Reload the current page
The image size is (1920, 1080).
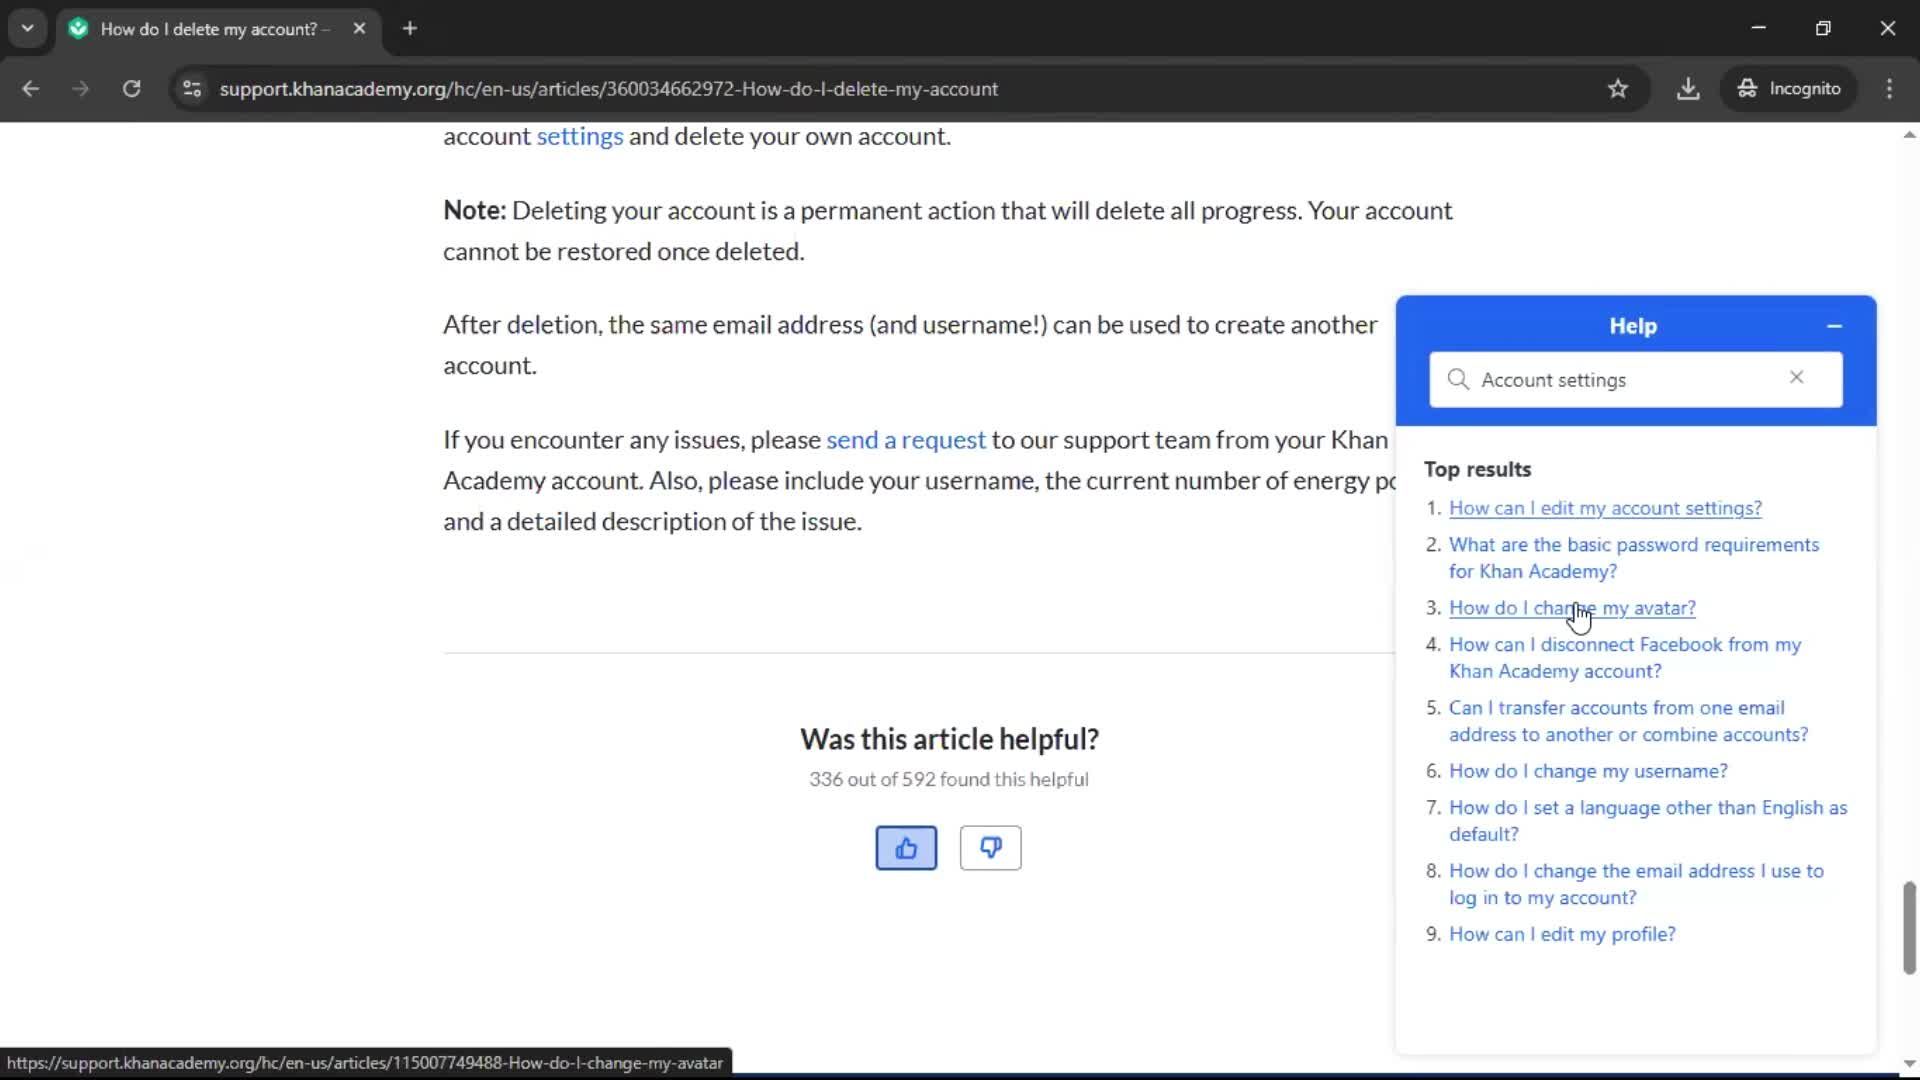[131, 89]
